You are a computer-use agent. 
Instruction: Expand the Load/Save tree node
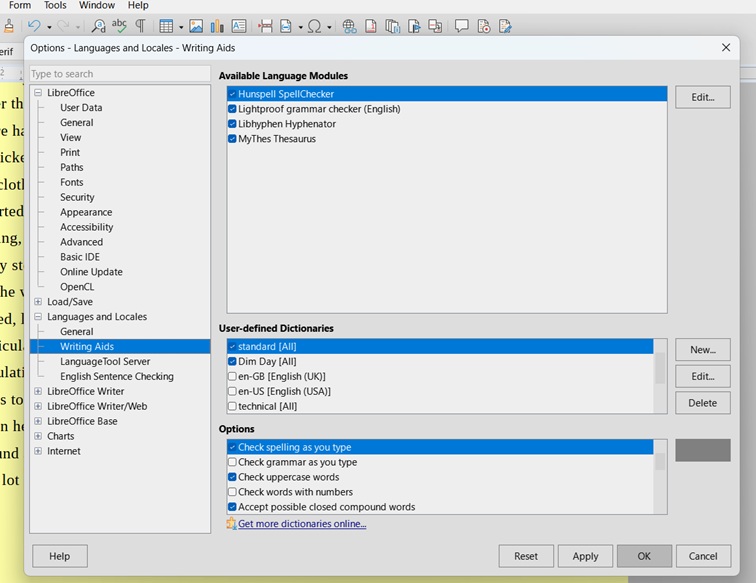click(x=38, y=302)
